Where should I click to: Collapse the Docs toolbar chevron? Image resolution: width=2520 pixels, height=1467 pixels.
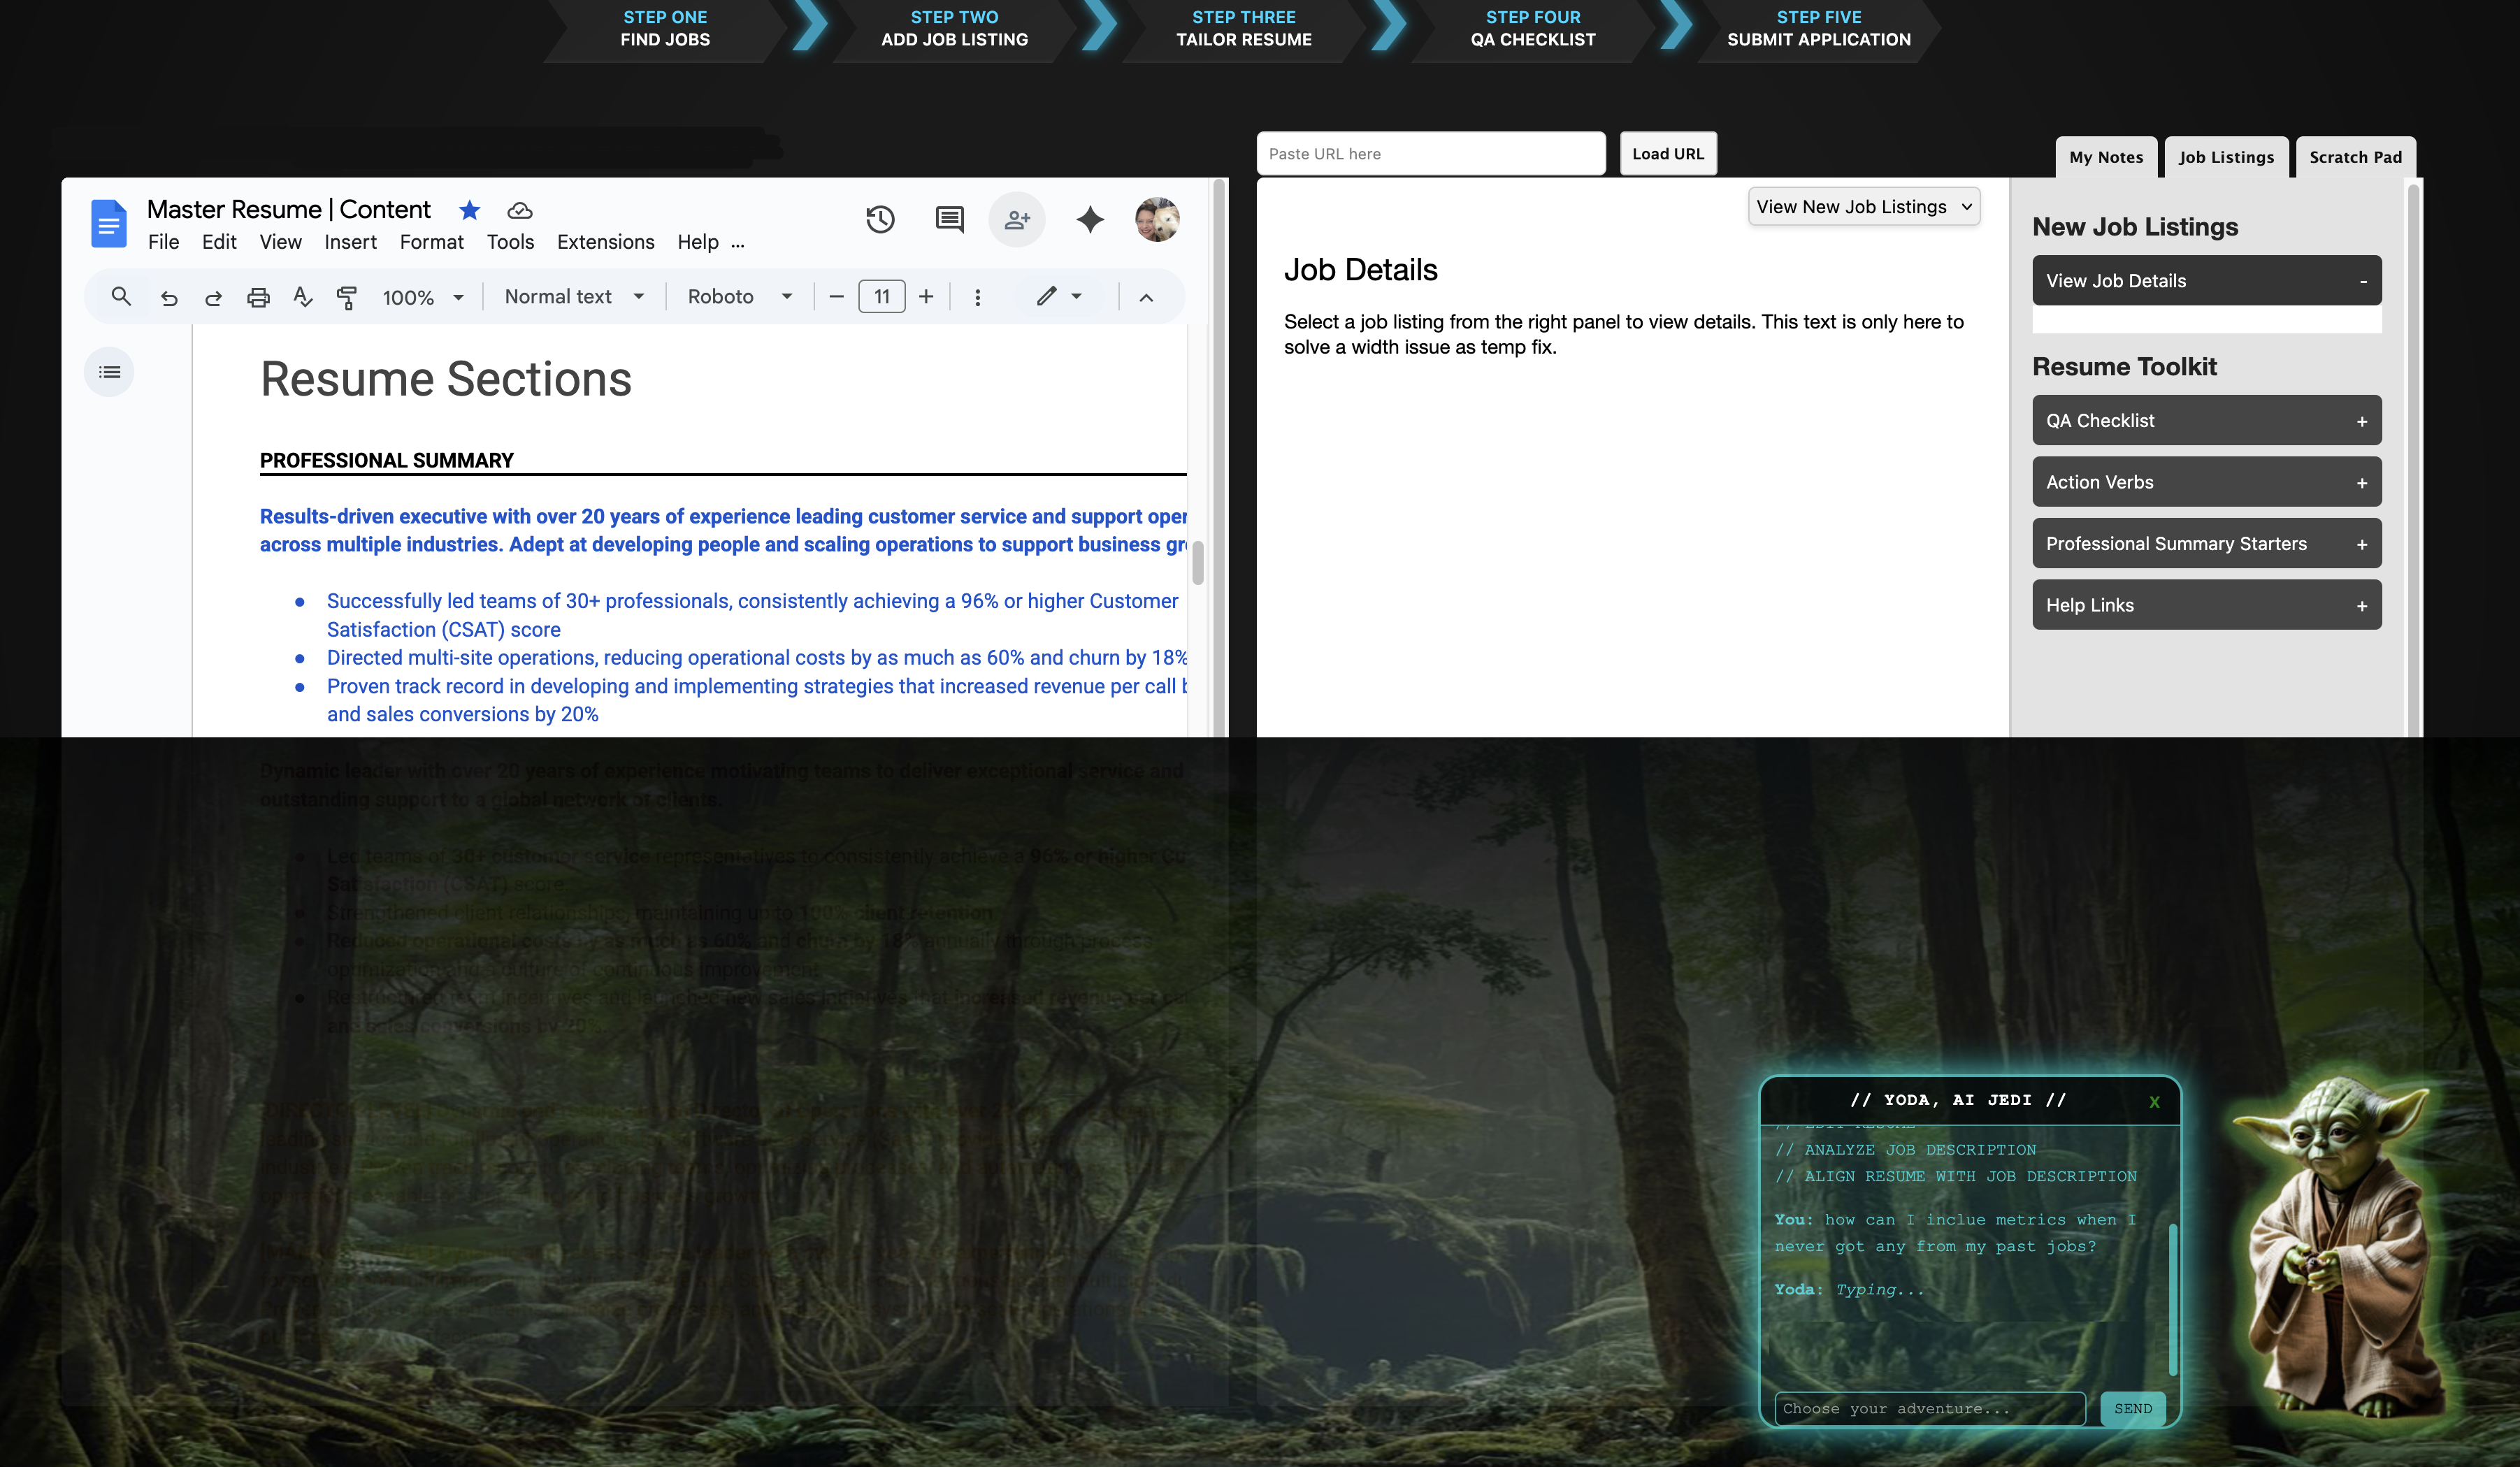[1146, 297]
